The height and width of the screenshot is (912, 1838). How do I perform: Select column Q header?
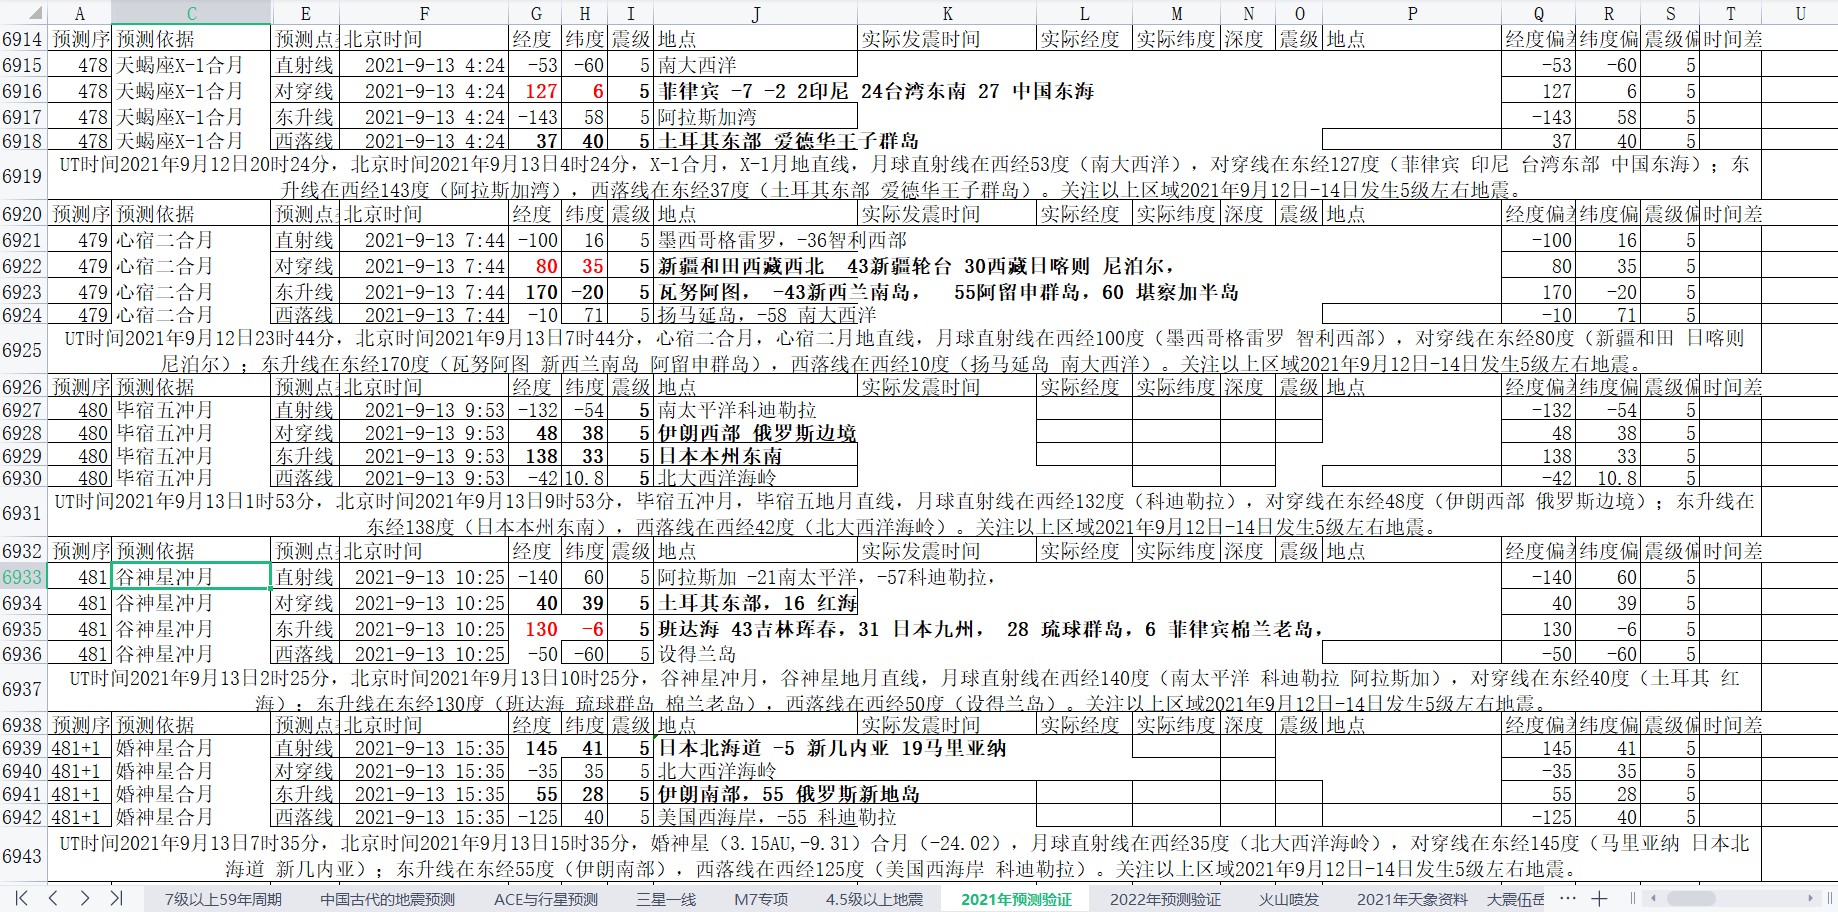[1539, 13]
